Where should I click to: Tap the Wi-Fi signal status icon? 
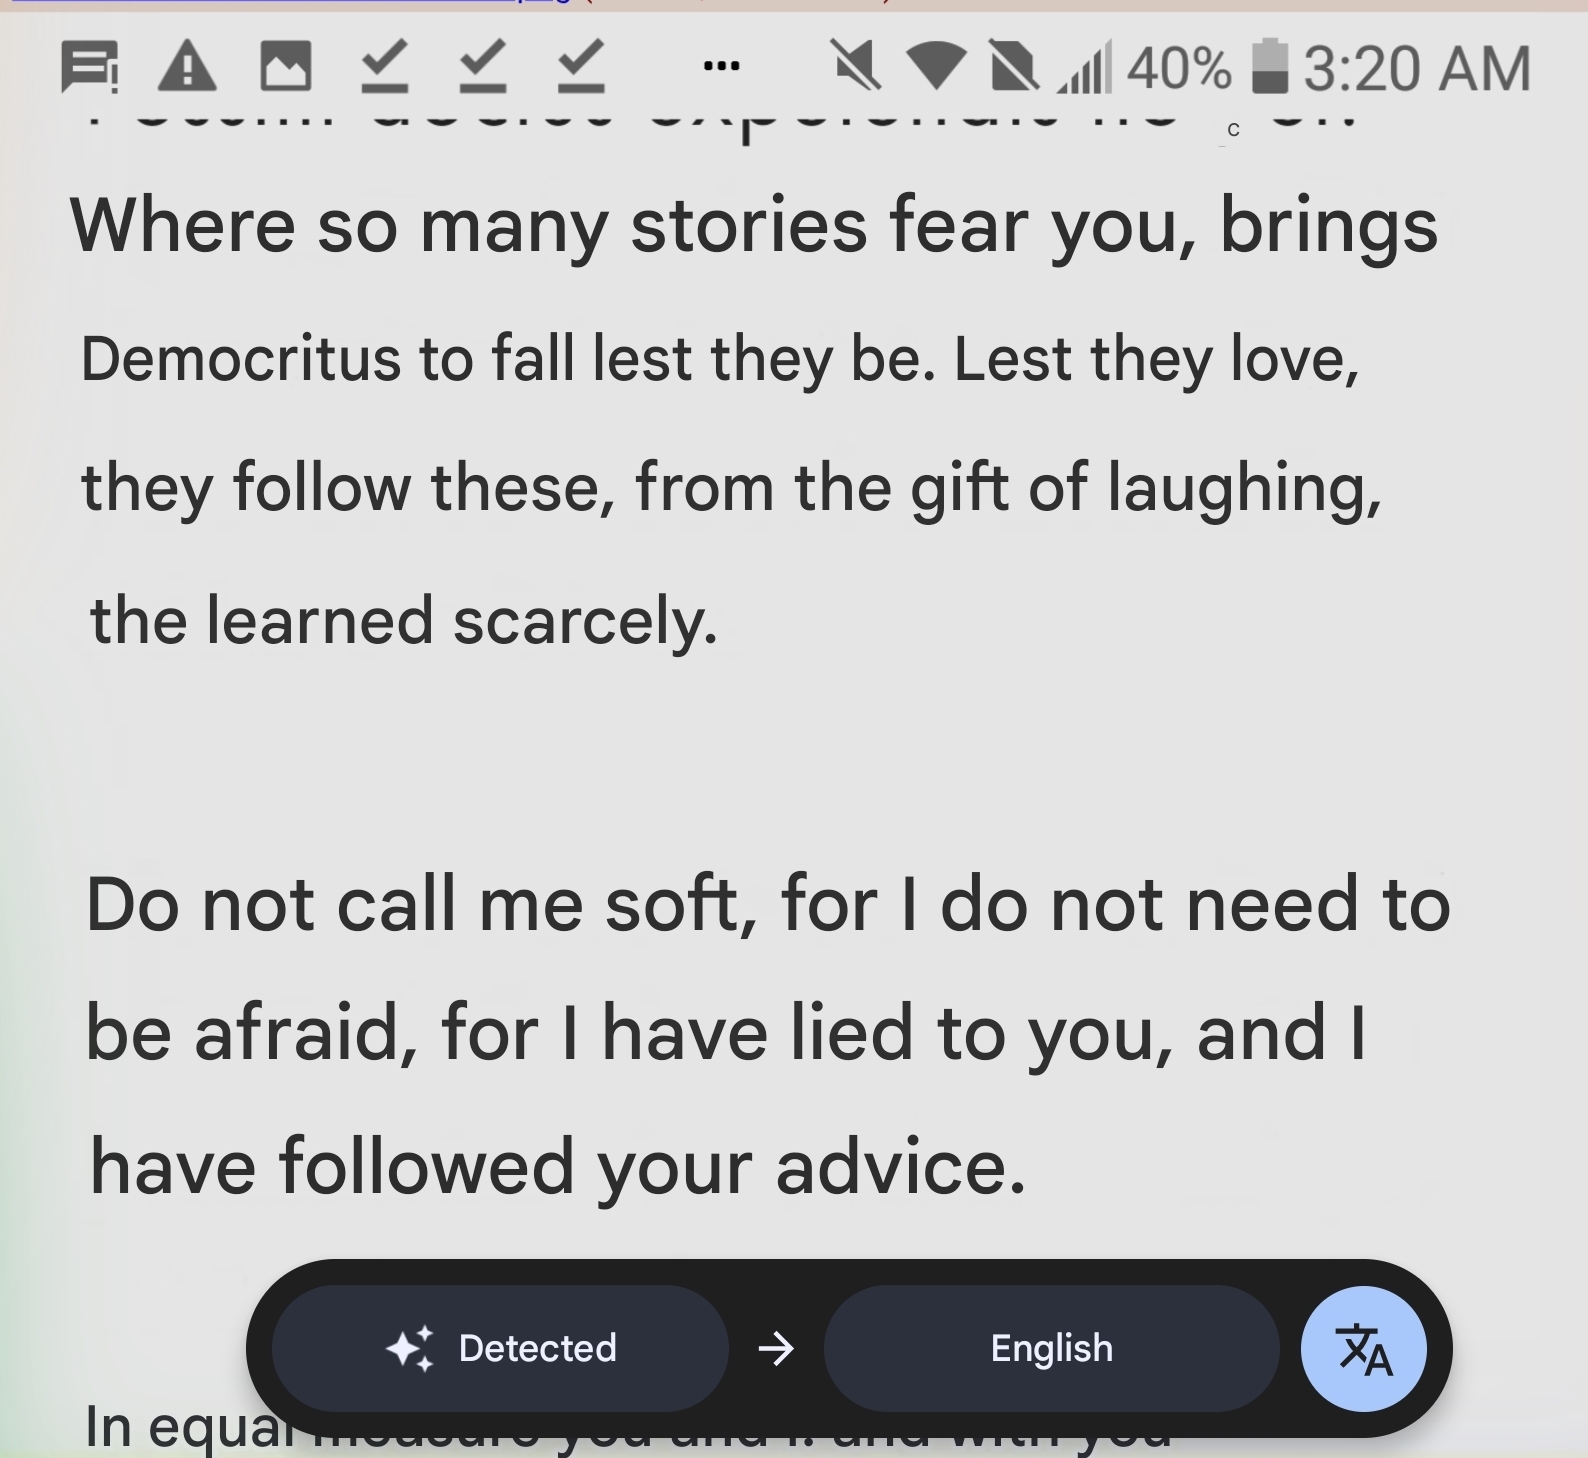[936, 67]
